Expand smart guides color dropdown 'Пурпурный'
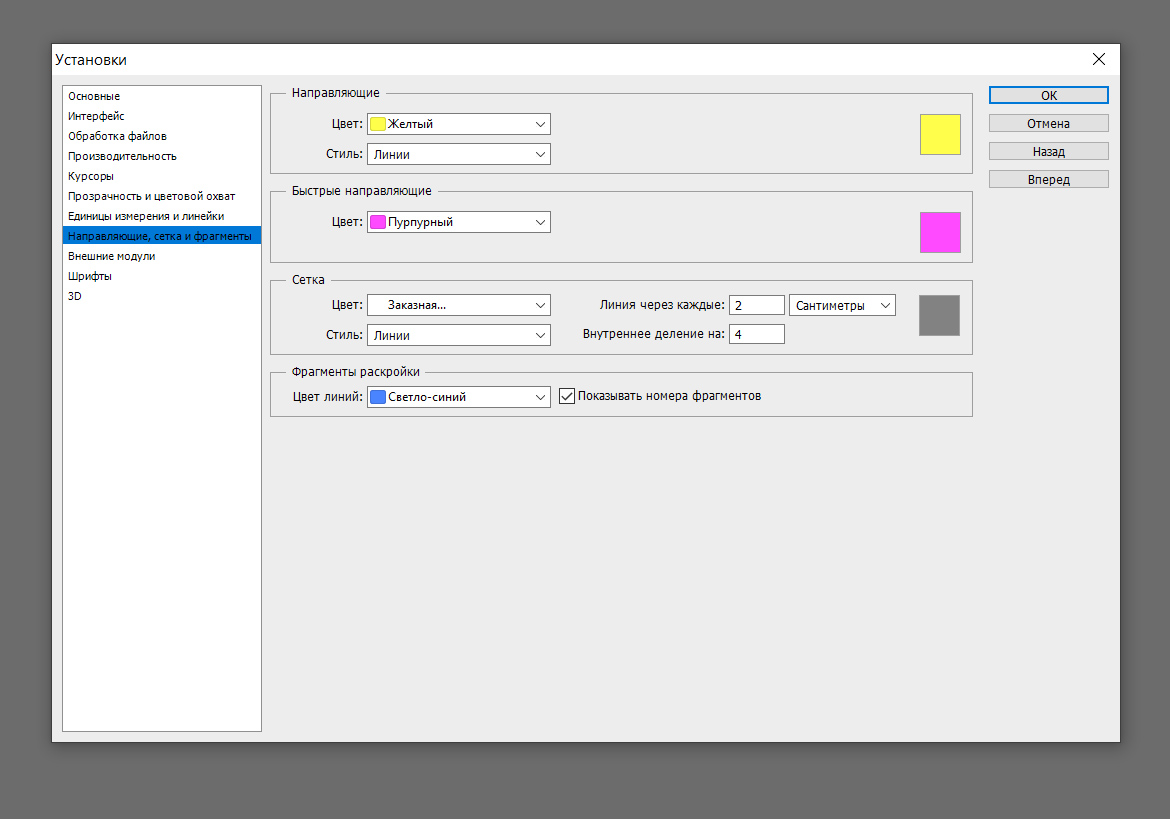Screen dimensions: 1170x819 (459, 222)
